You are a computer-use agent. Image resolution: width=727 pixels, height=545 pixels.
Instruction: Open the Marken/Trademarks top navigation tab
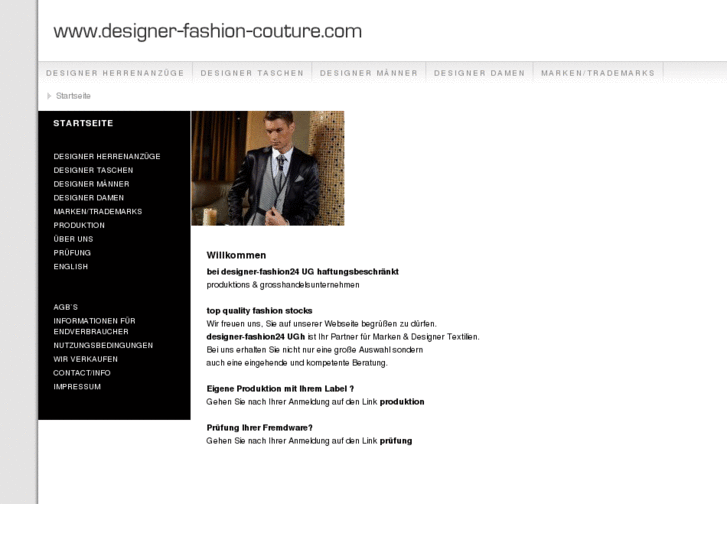tap(598, 73)
